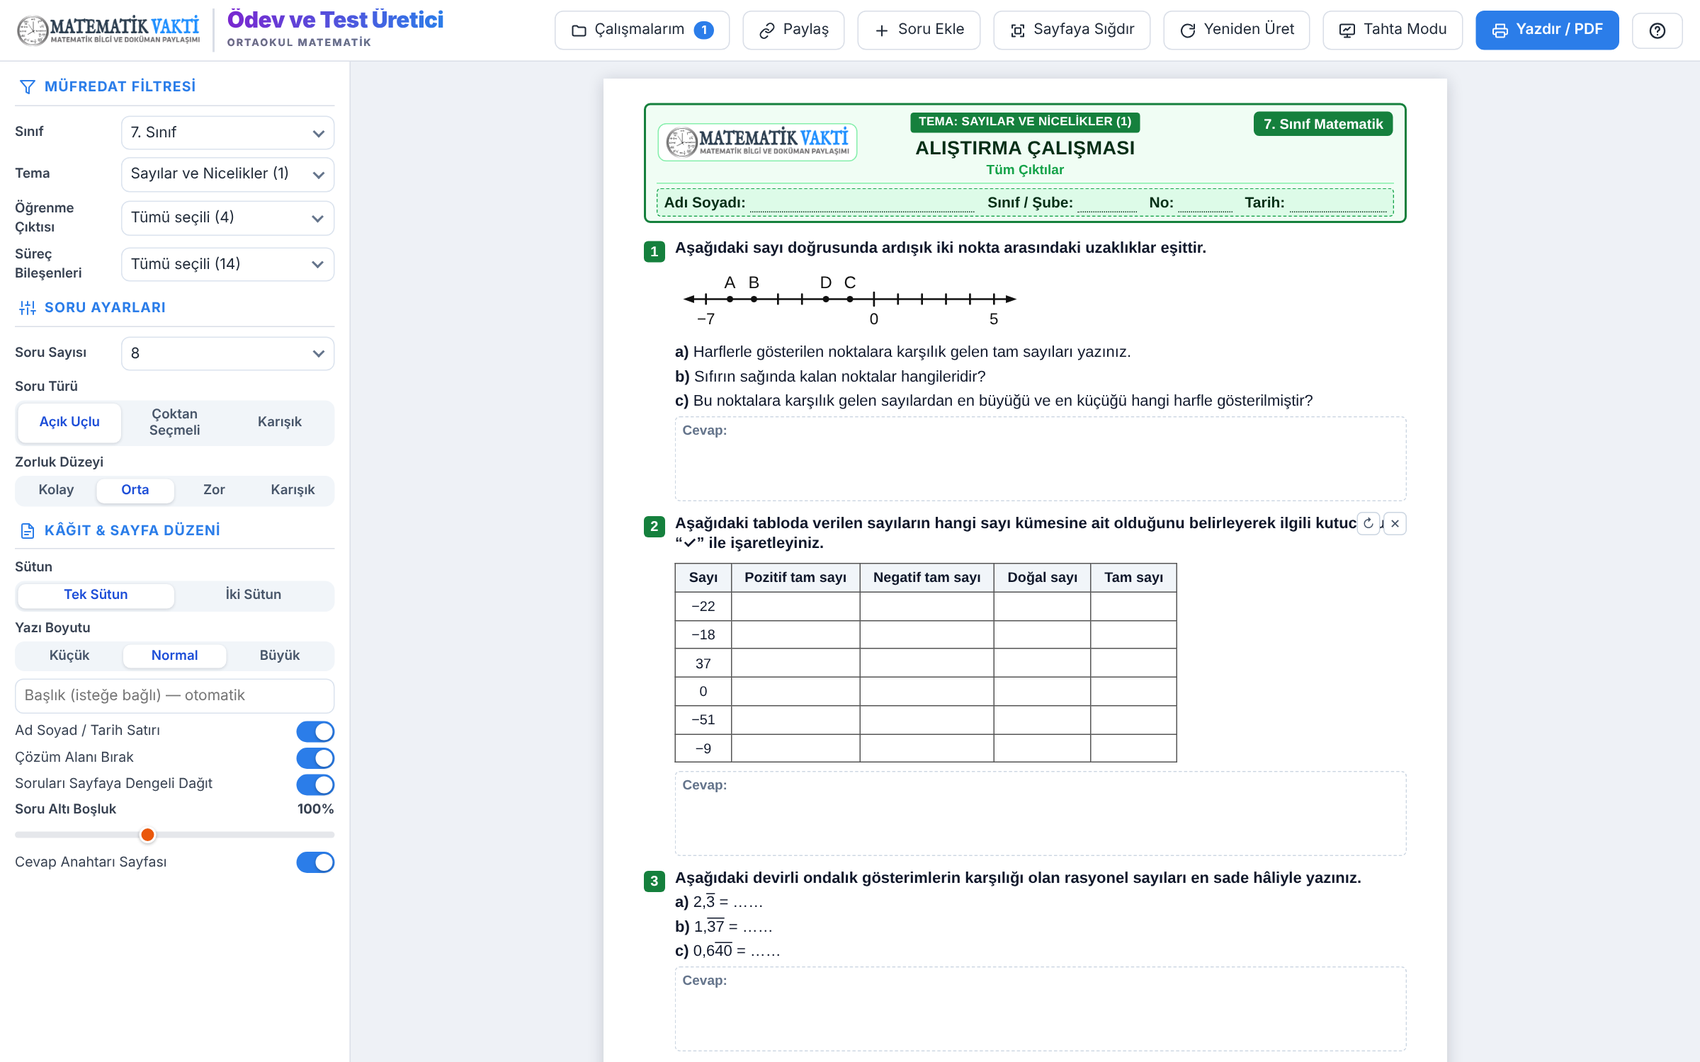Choose İki Sütun layout
Viewport: 1700px width, 1062px height.
coord(253,595)
